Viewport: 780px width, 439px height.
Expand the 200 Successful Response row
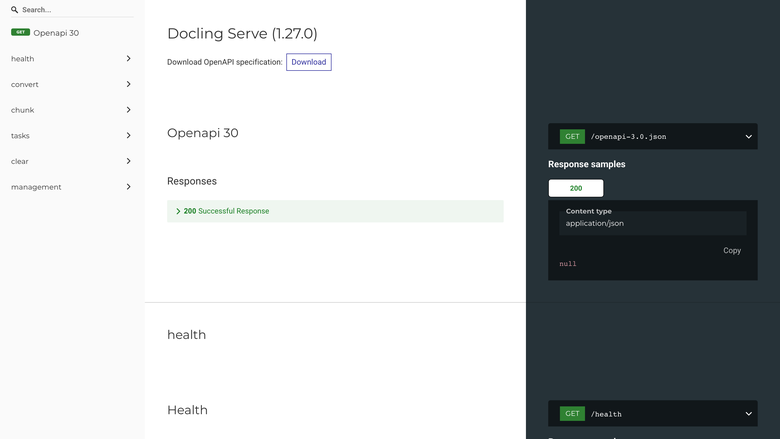pyautogui.click(x=335, y=211)
